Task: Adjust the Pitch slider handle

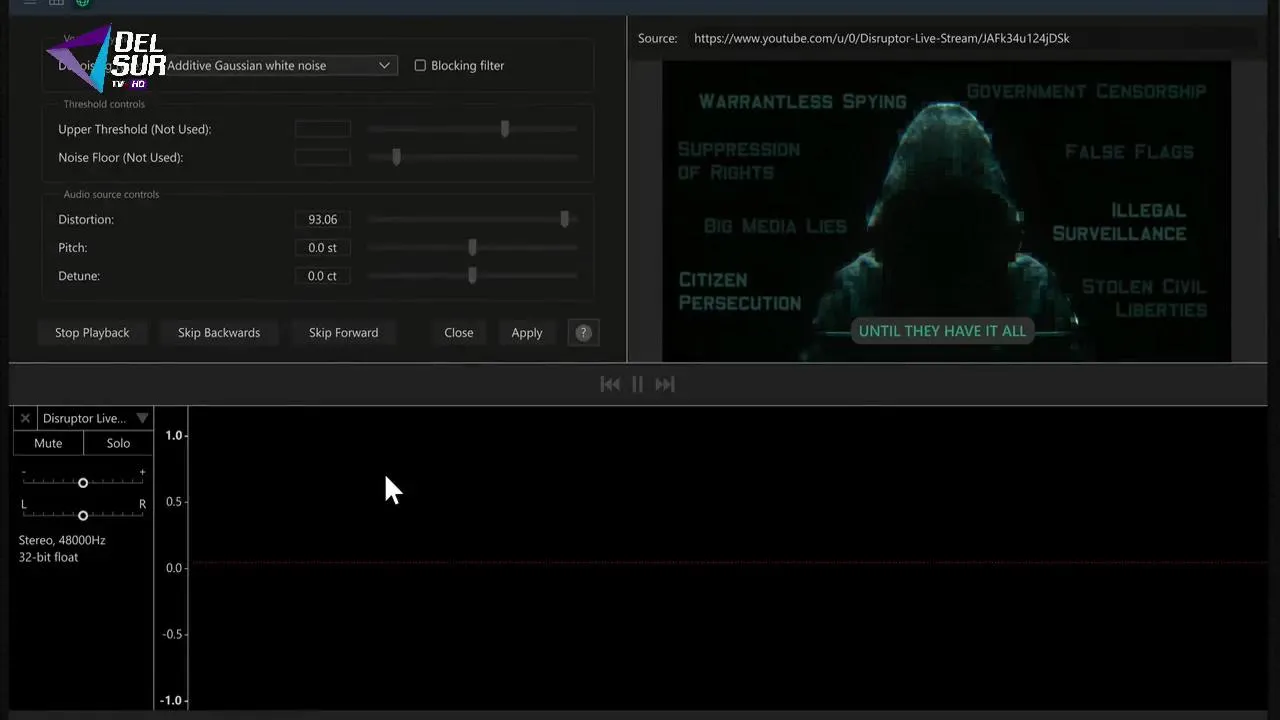Action: [473, 247]
